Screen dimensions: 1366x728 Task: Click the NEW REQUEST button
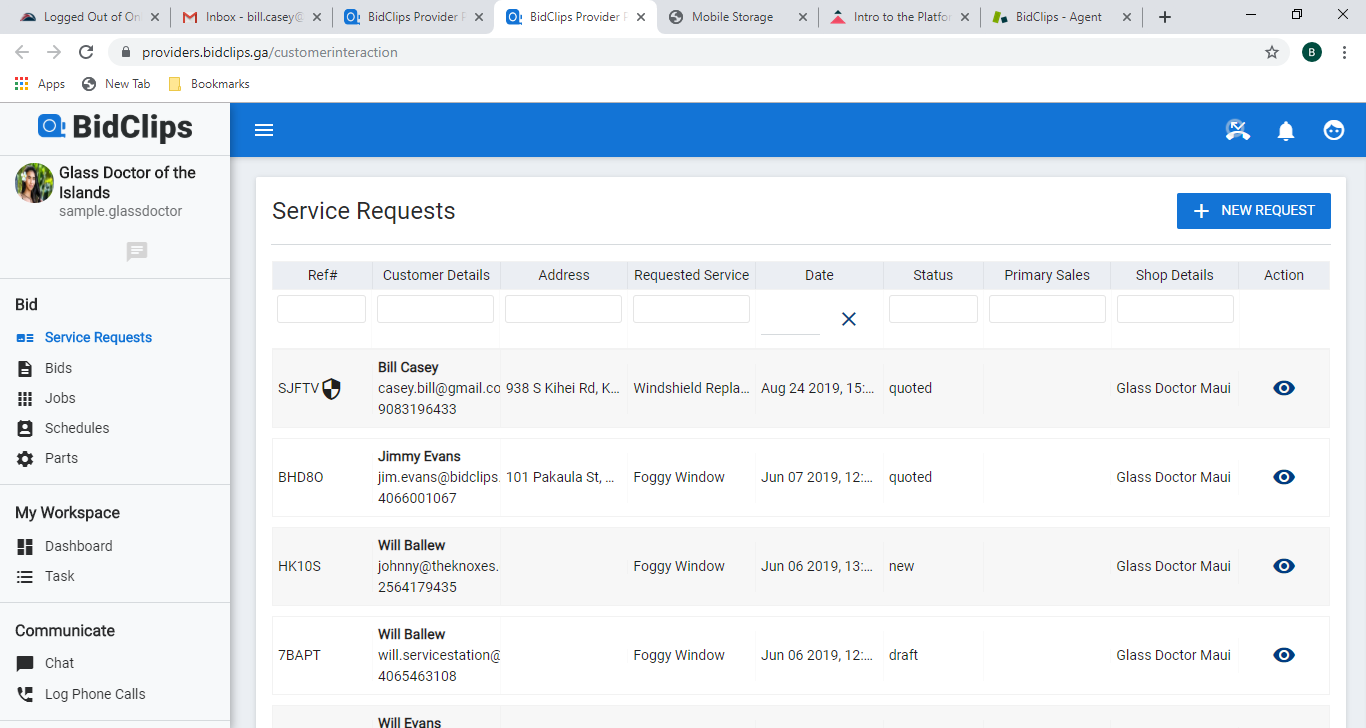pyautogui.click(x=1254, y=211)
